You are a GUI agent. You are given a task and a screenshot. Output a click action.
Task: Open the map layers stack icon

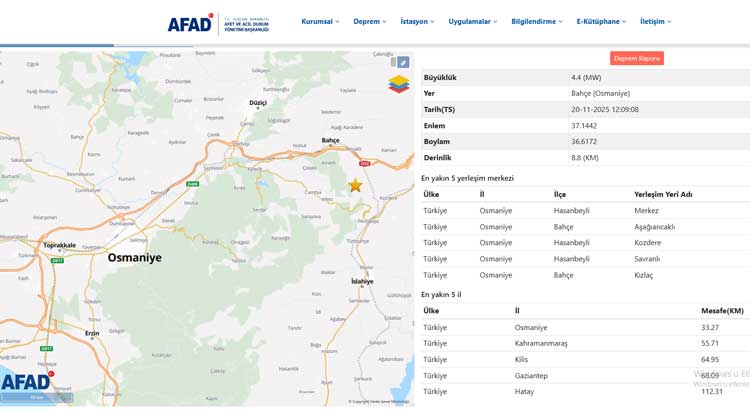[399, 84]
